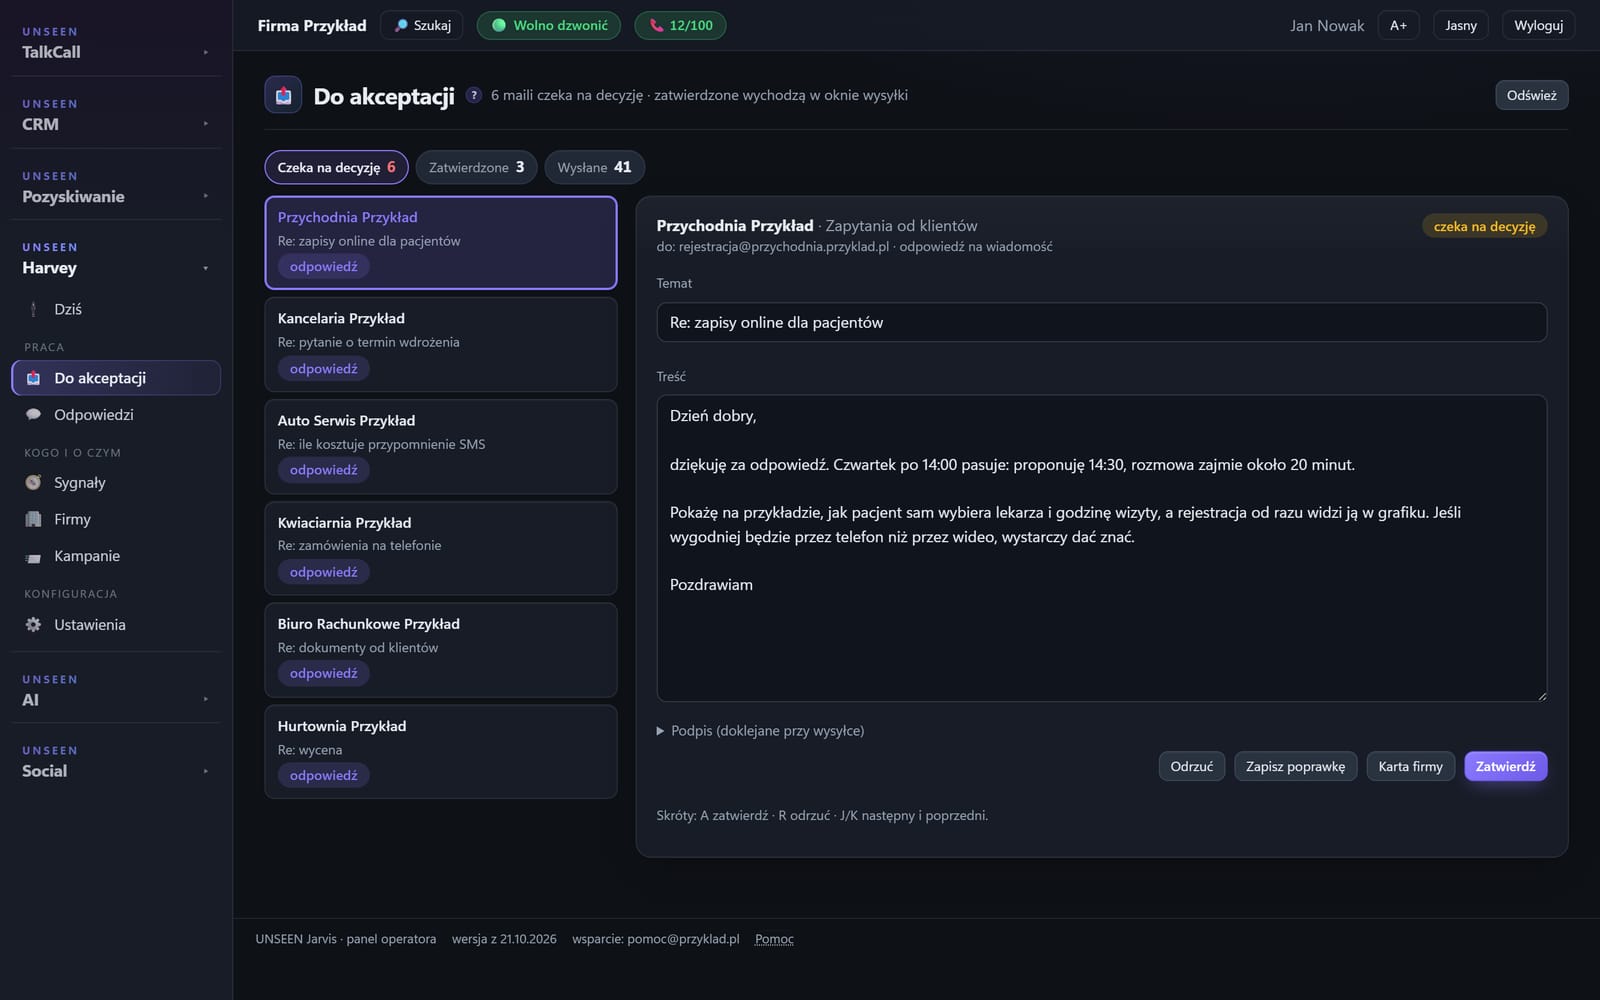Switch to Jasny theme
The width and height of the screenshot is (1600, 1000).
(1461, 25)
